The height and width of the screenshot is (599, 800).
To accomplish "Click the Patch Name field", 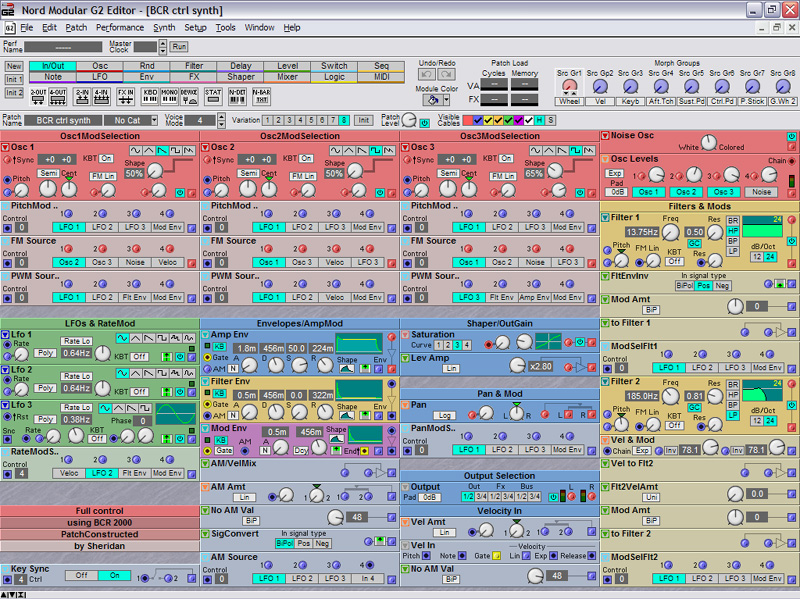I will 63,120.
